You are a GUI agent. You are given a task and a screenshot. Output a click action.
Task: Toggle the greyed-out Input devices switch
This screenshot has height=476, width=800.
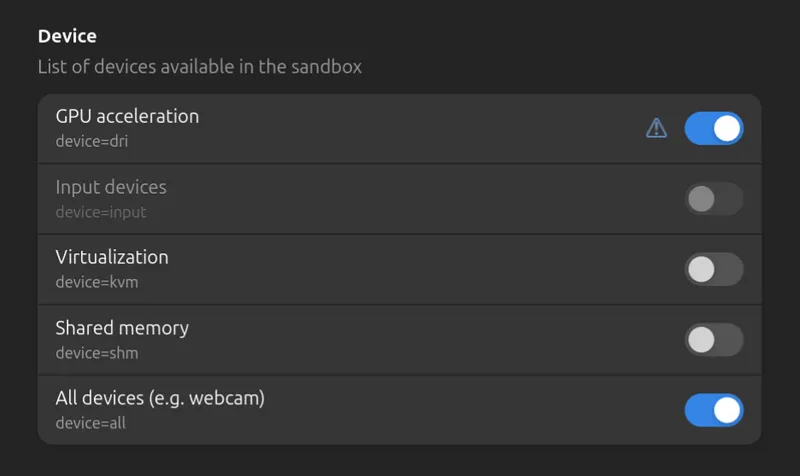point(714,198)
